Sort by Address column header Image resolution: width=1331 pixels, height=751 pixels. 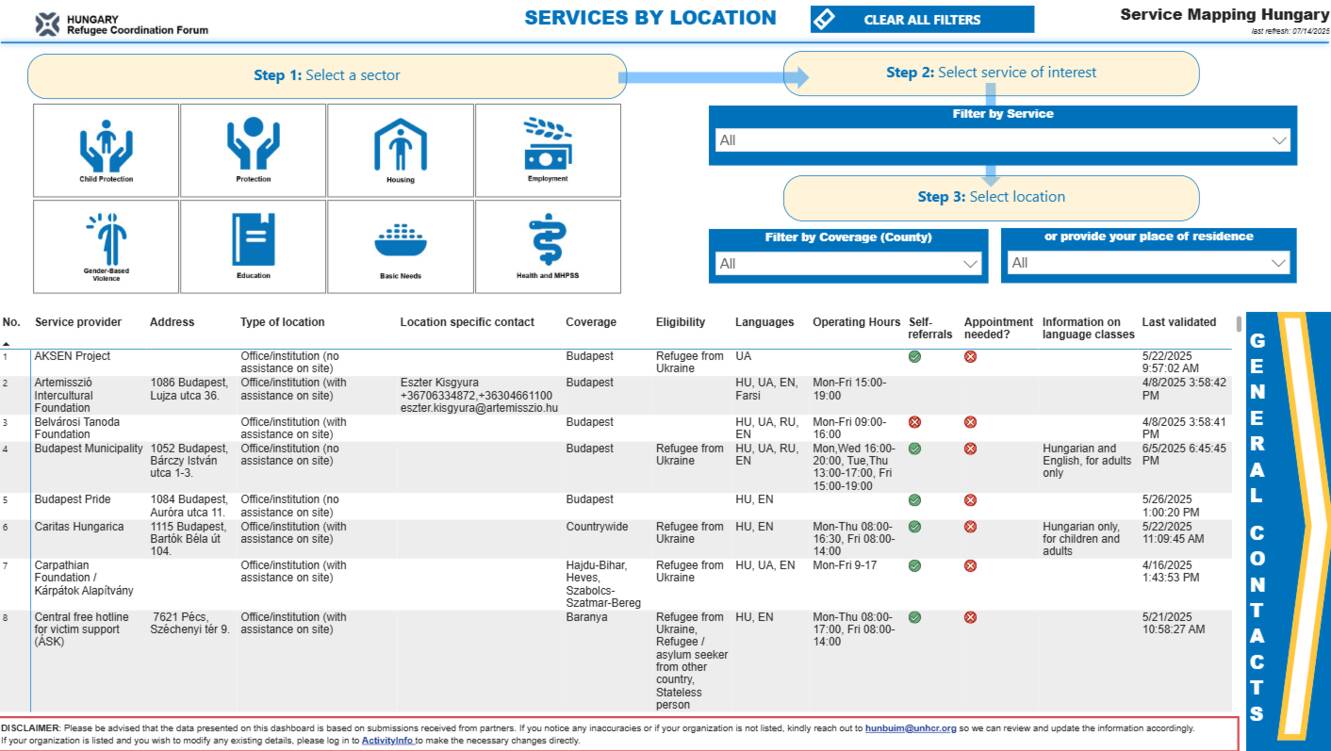pos(172,322)
